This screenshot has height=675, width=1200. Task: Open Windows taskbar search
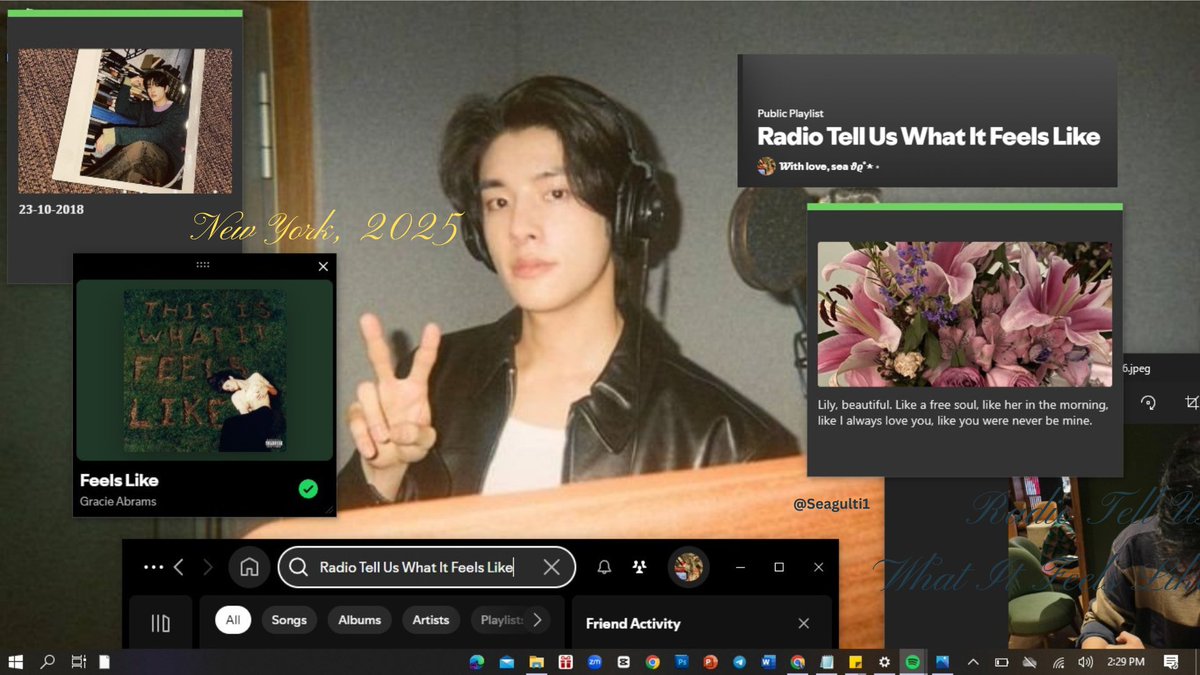click(x=47, y=662)
